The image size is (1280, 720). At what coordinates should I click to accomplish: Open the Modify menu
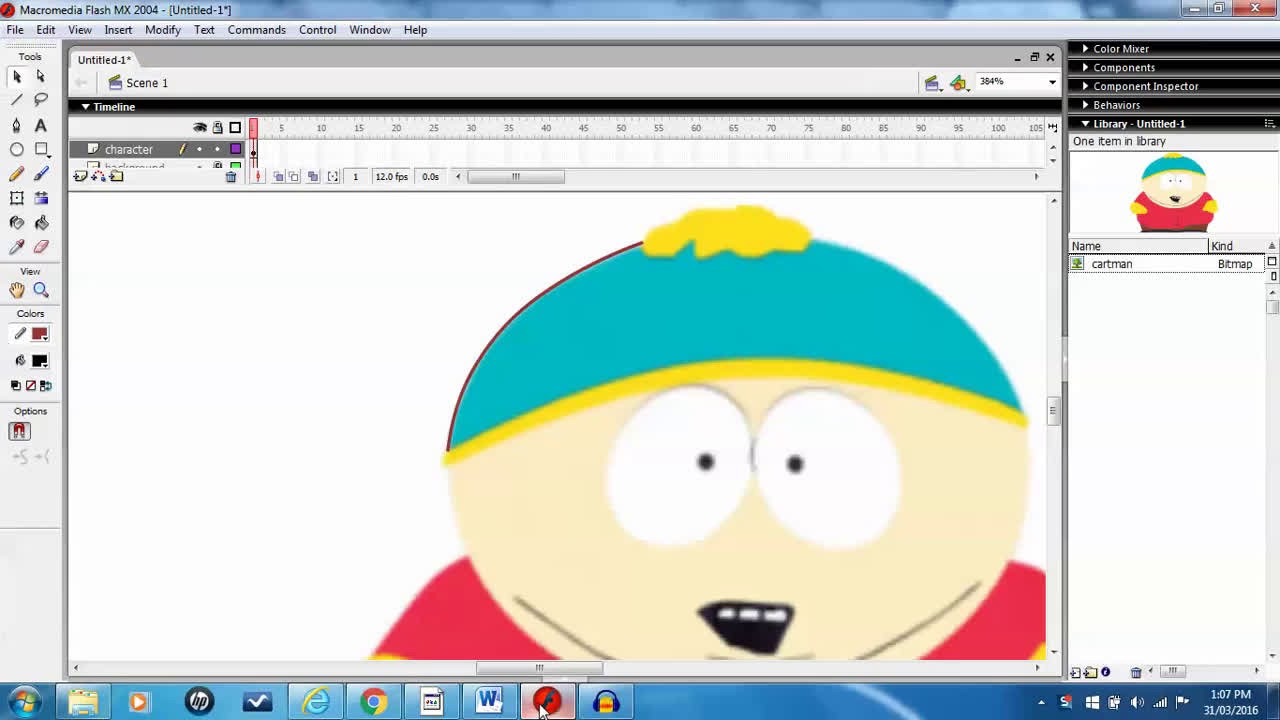pos(162,30)
